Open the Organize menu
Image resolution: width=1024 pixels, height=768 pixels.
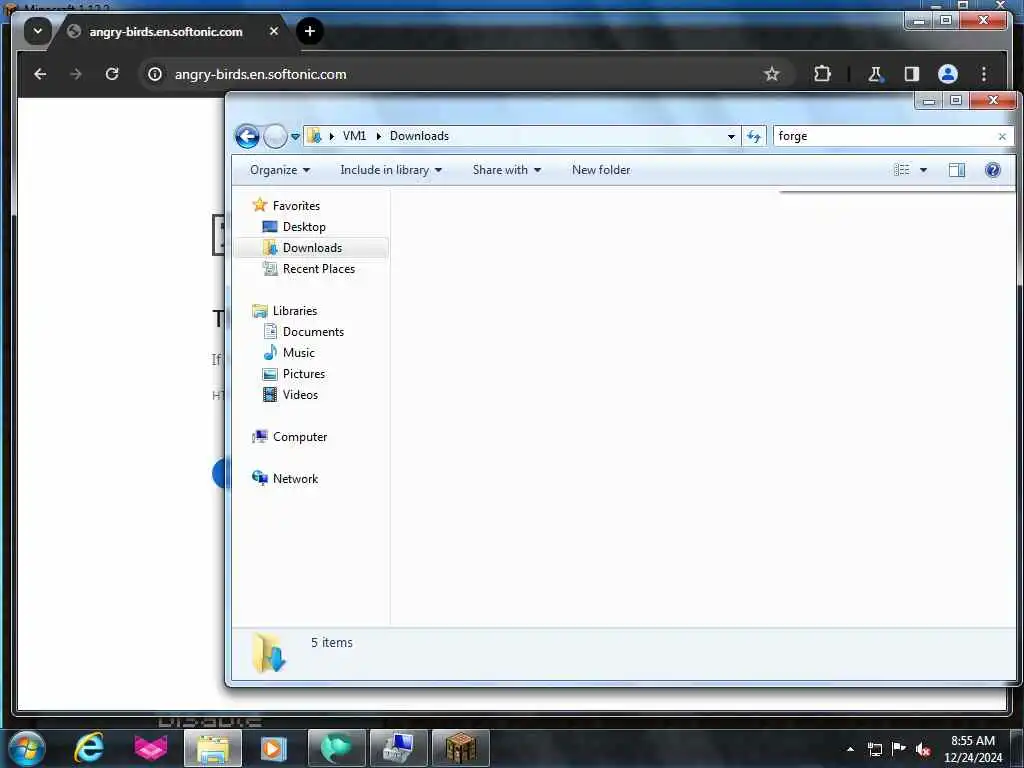(280, 170)
